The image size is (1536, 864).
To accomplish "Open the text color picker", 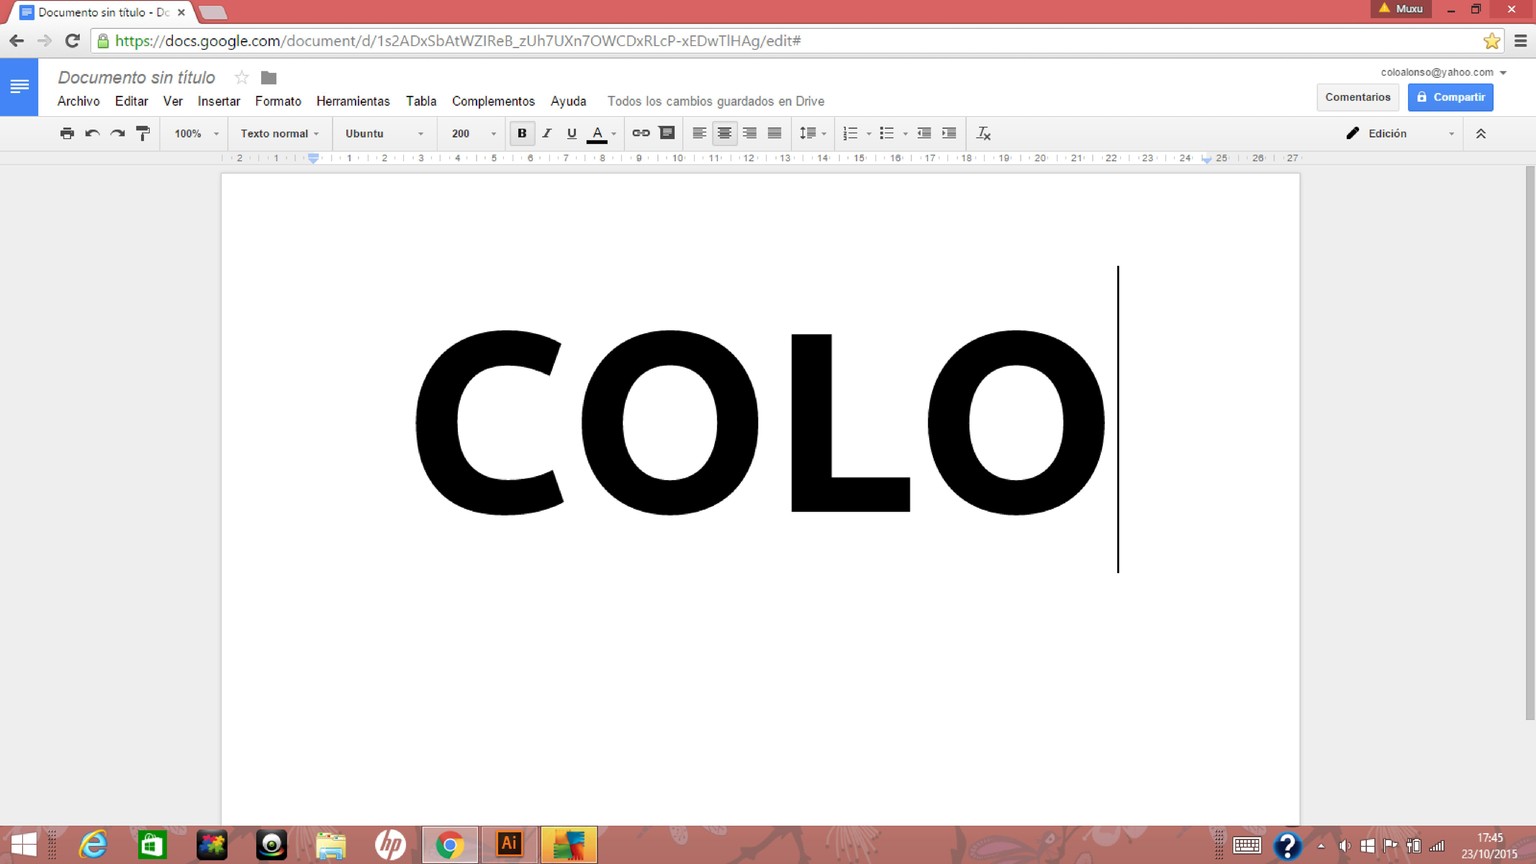I will 601,133.
